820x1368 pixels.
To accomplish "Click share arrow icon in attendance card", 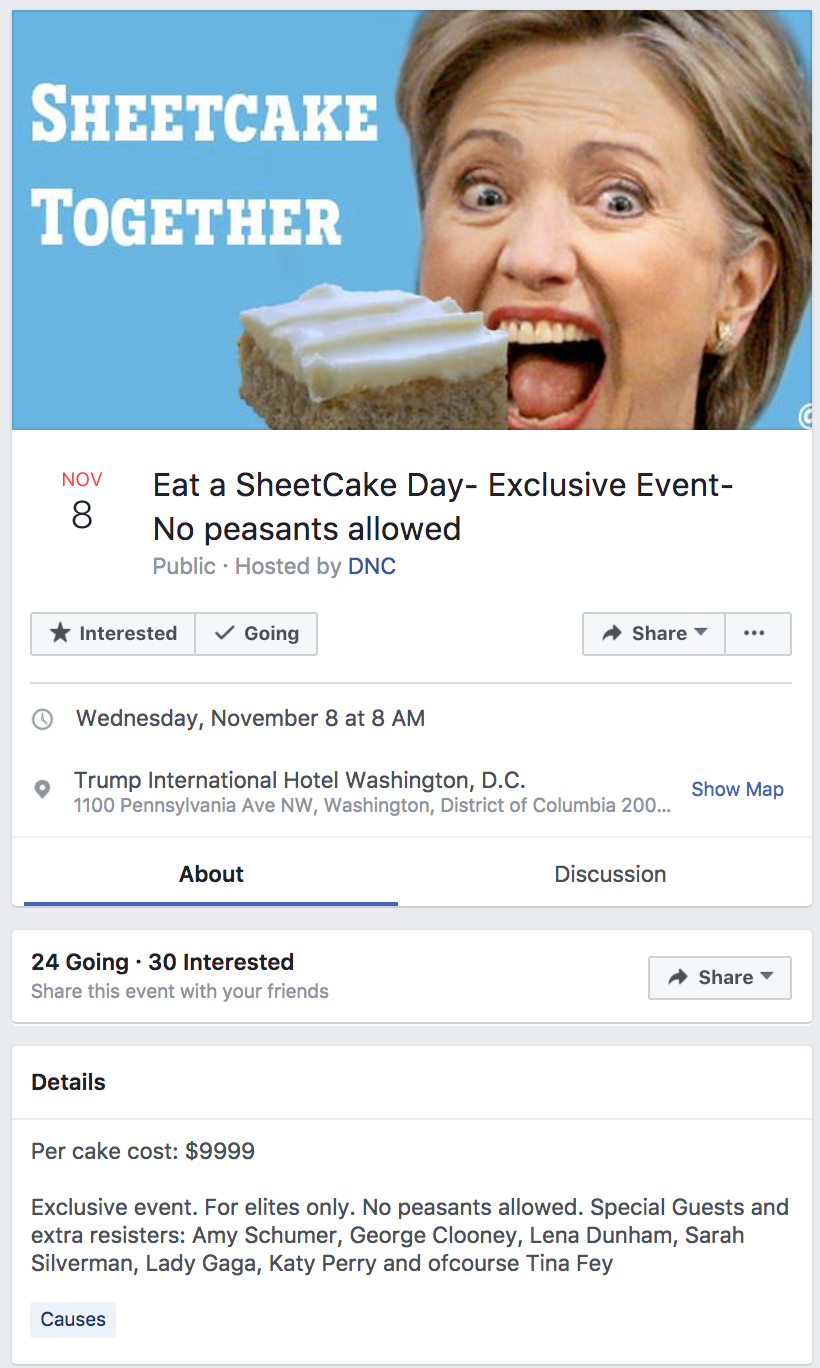I will tap(678, 978).
